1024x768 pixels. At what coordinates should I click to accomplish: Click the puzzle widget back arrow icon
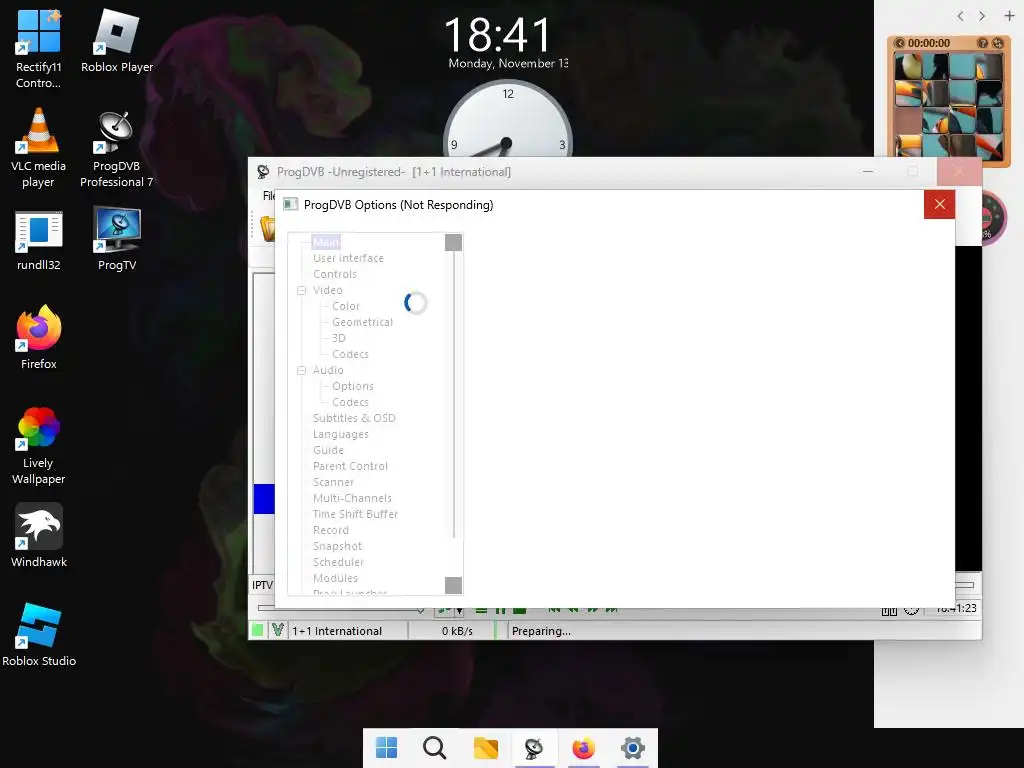899,43
